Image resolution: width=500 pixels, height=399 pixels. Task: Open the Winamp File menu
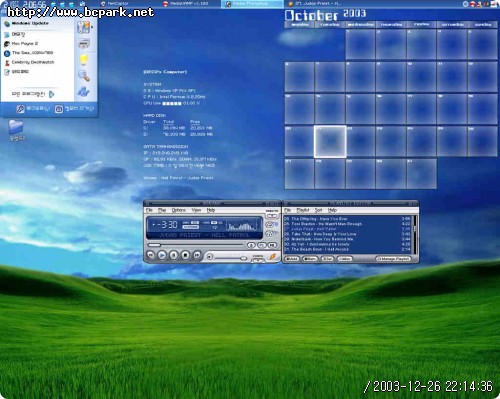click(x=149, y=210)
